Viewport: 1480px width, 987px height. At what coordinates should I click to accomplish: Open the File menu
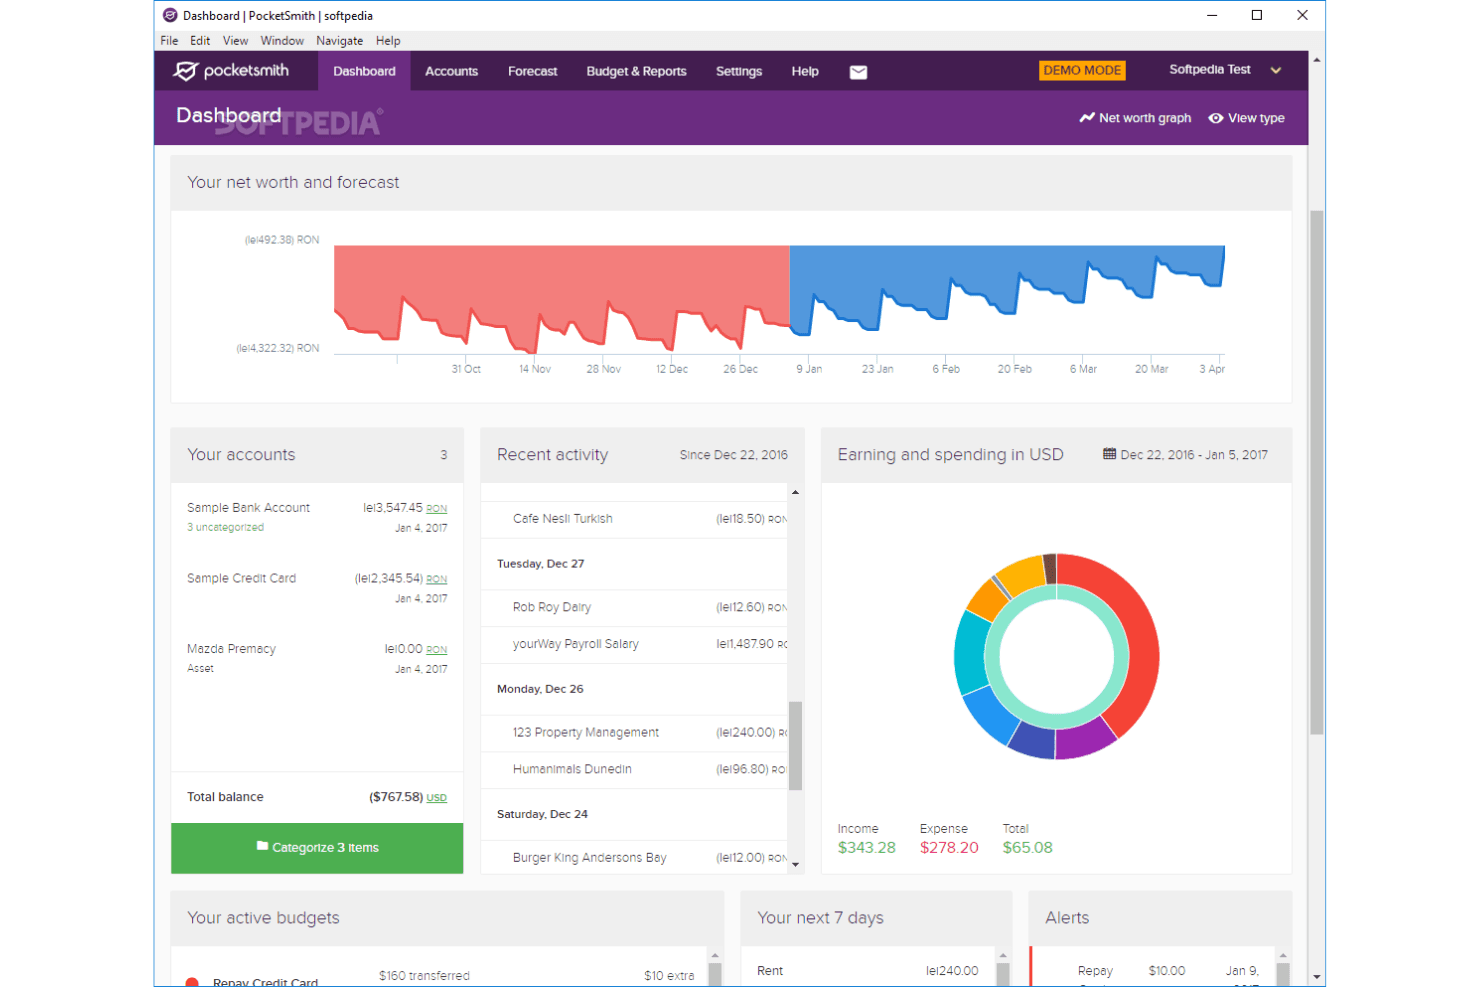coord(169,41)
